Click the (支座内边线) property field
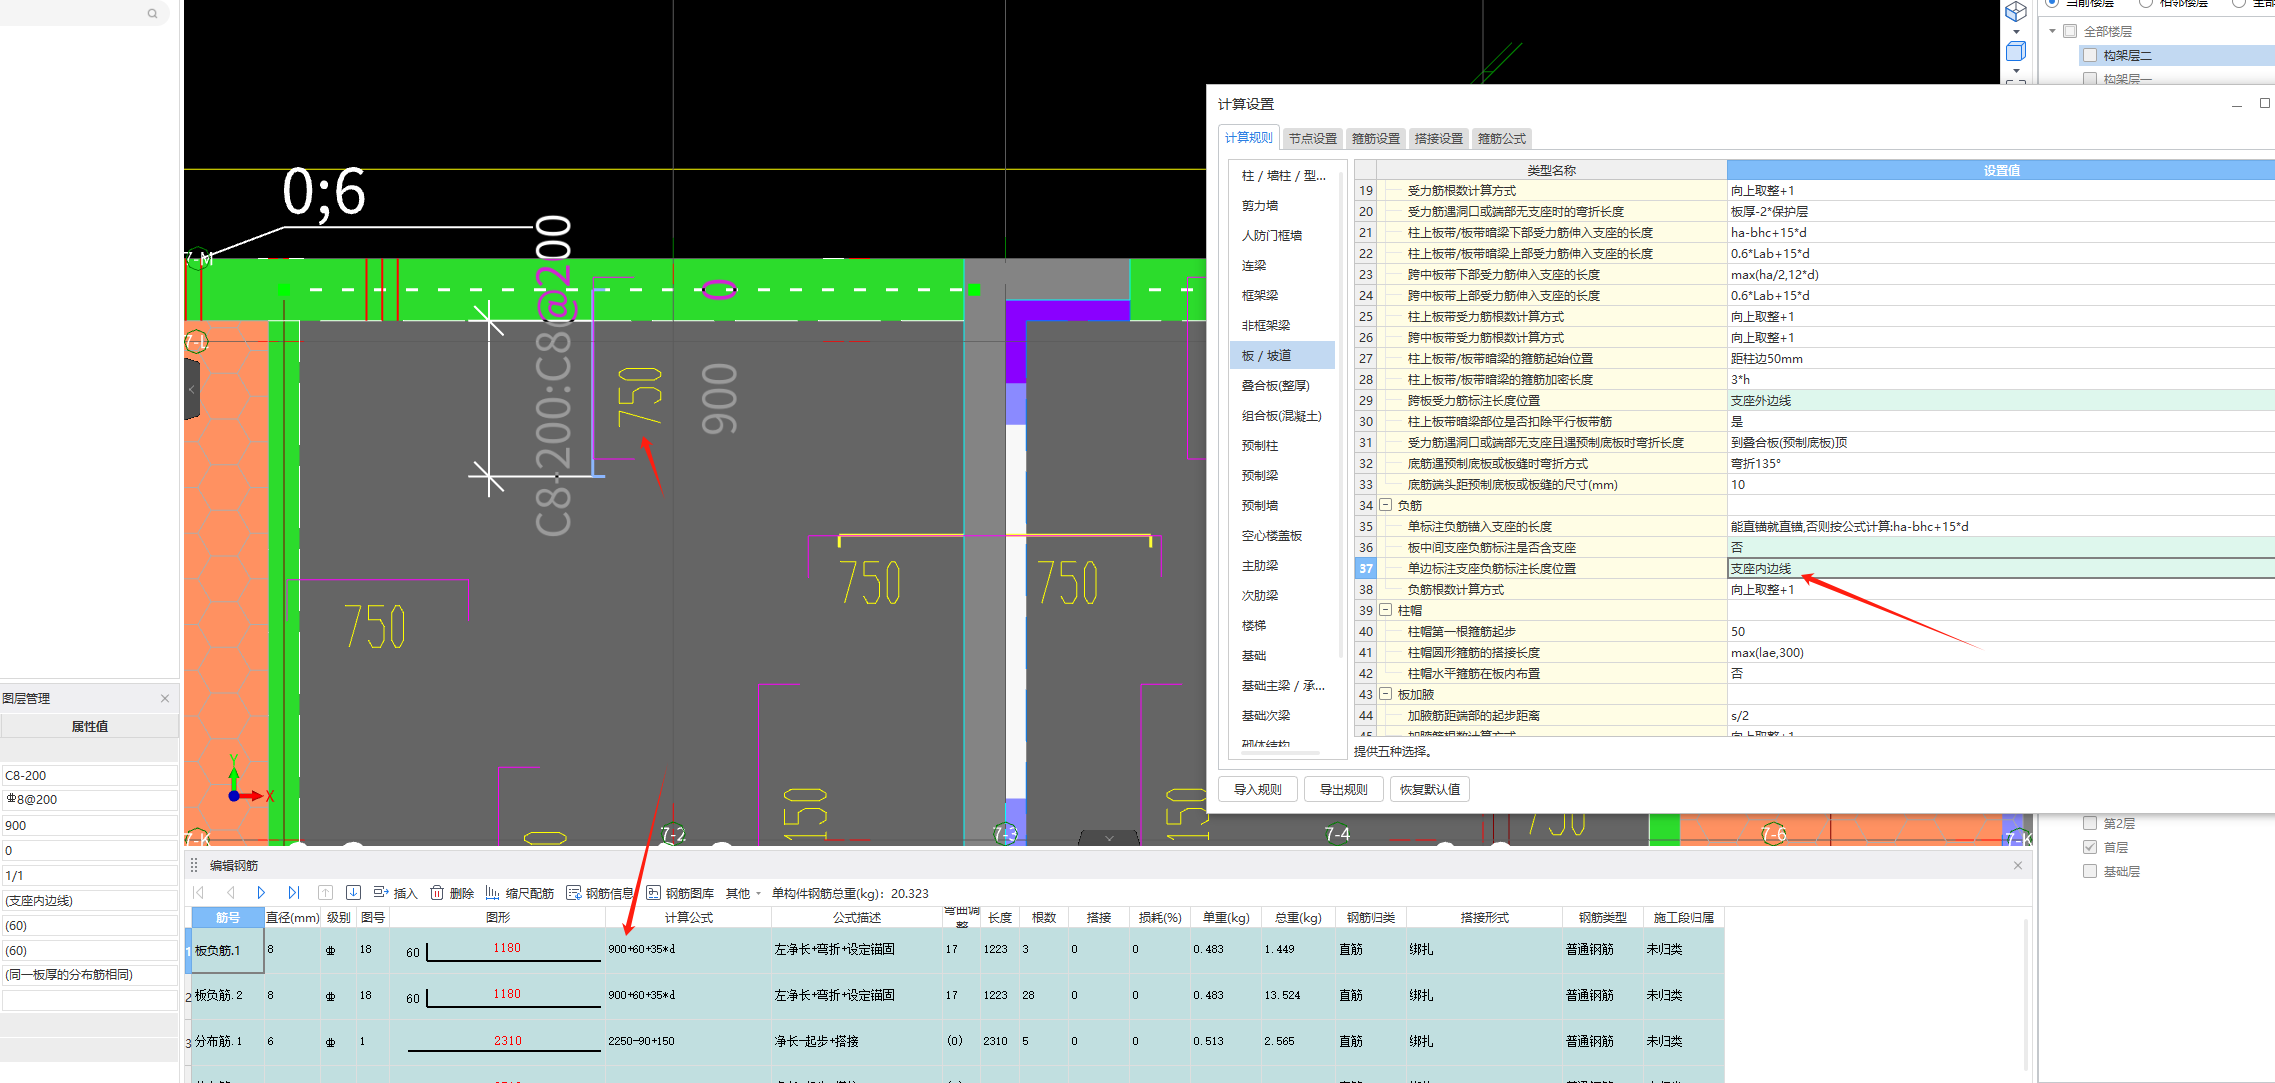Image resolution: width=2275 pixels, height=1083 pixels. point(90,900)
